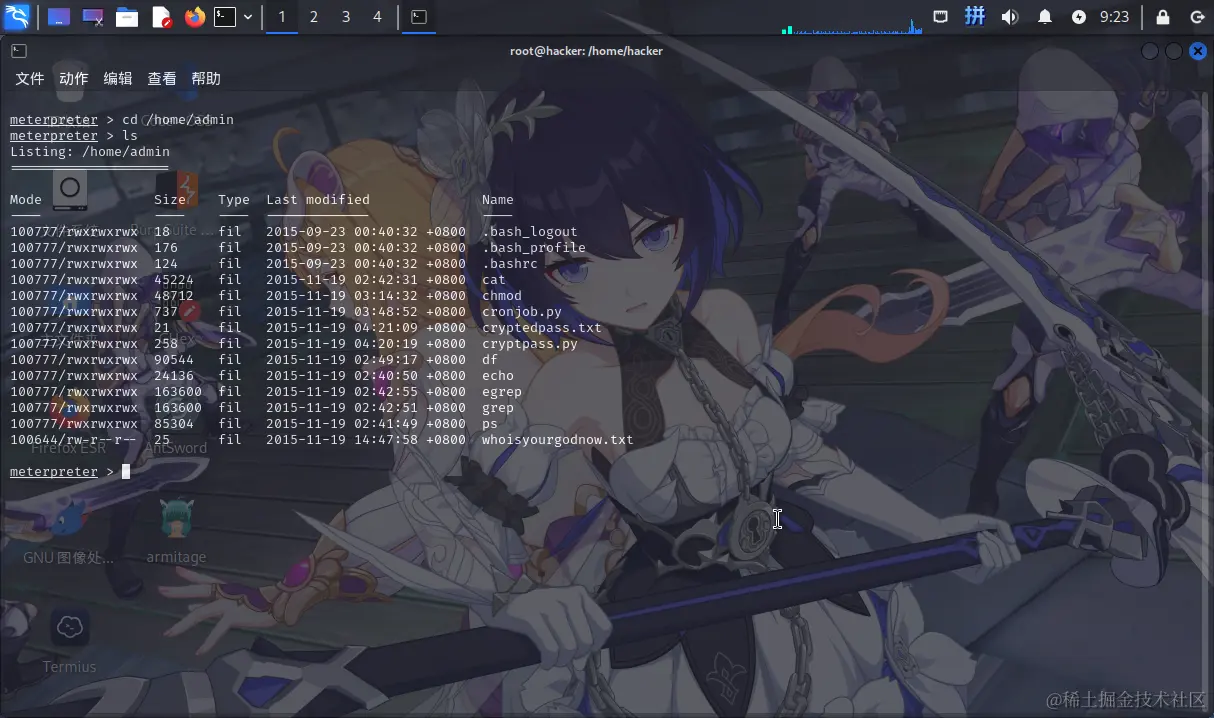Image resolution: width=1214 pixels, height=718 pixels.
Task: Click the 'cryptedpass.txt' file name
Action: (x=542, y=328)
